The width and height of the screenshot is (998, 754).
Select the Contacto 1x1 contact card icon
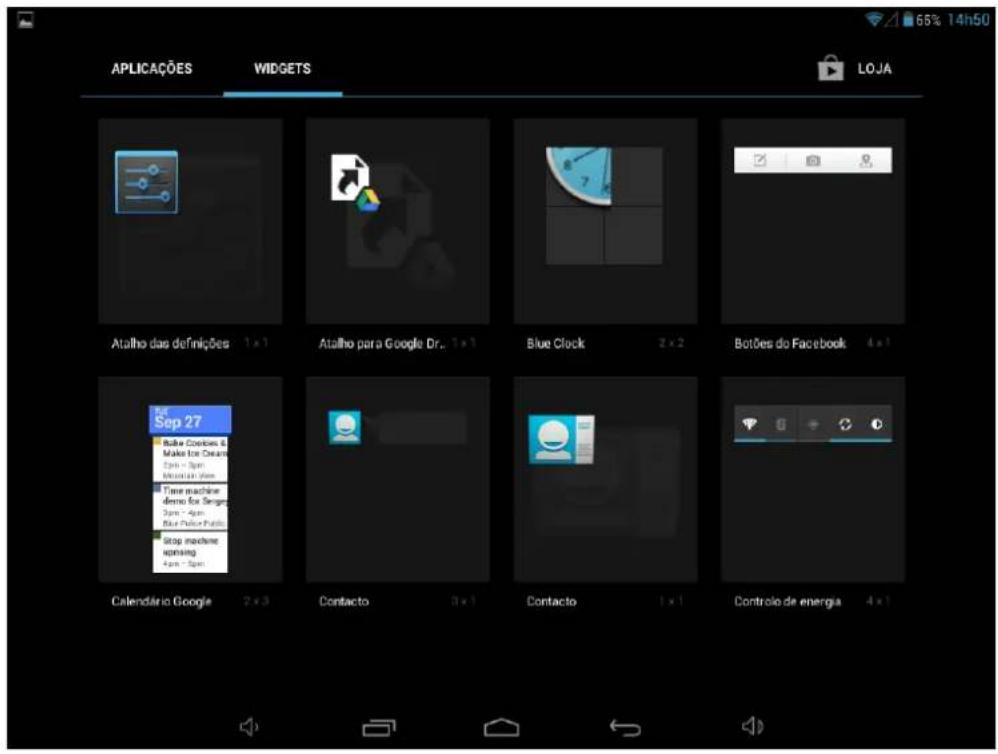(561, 439)
